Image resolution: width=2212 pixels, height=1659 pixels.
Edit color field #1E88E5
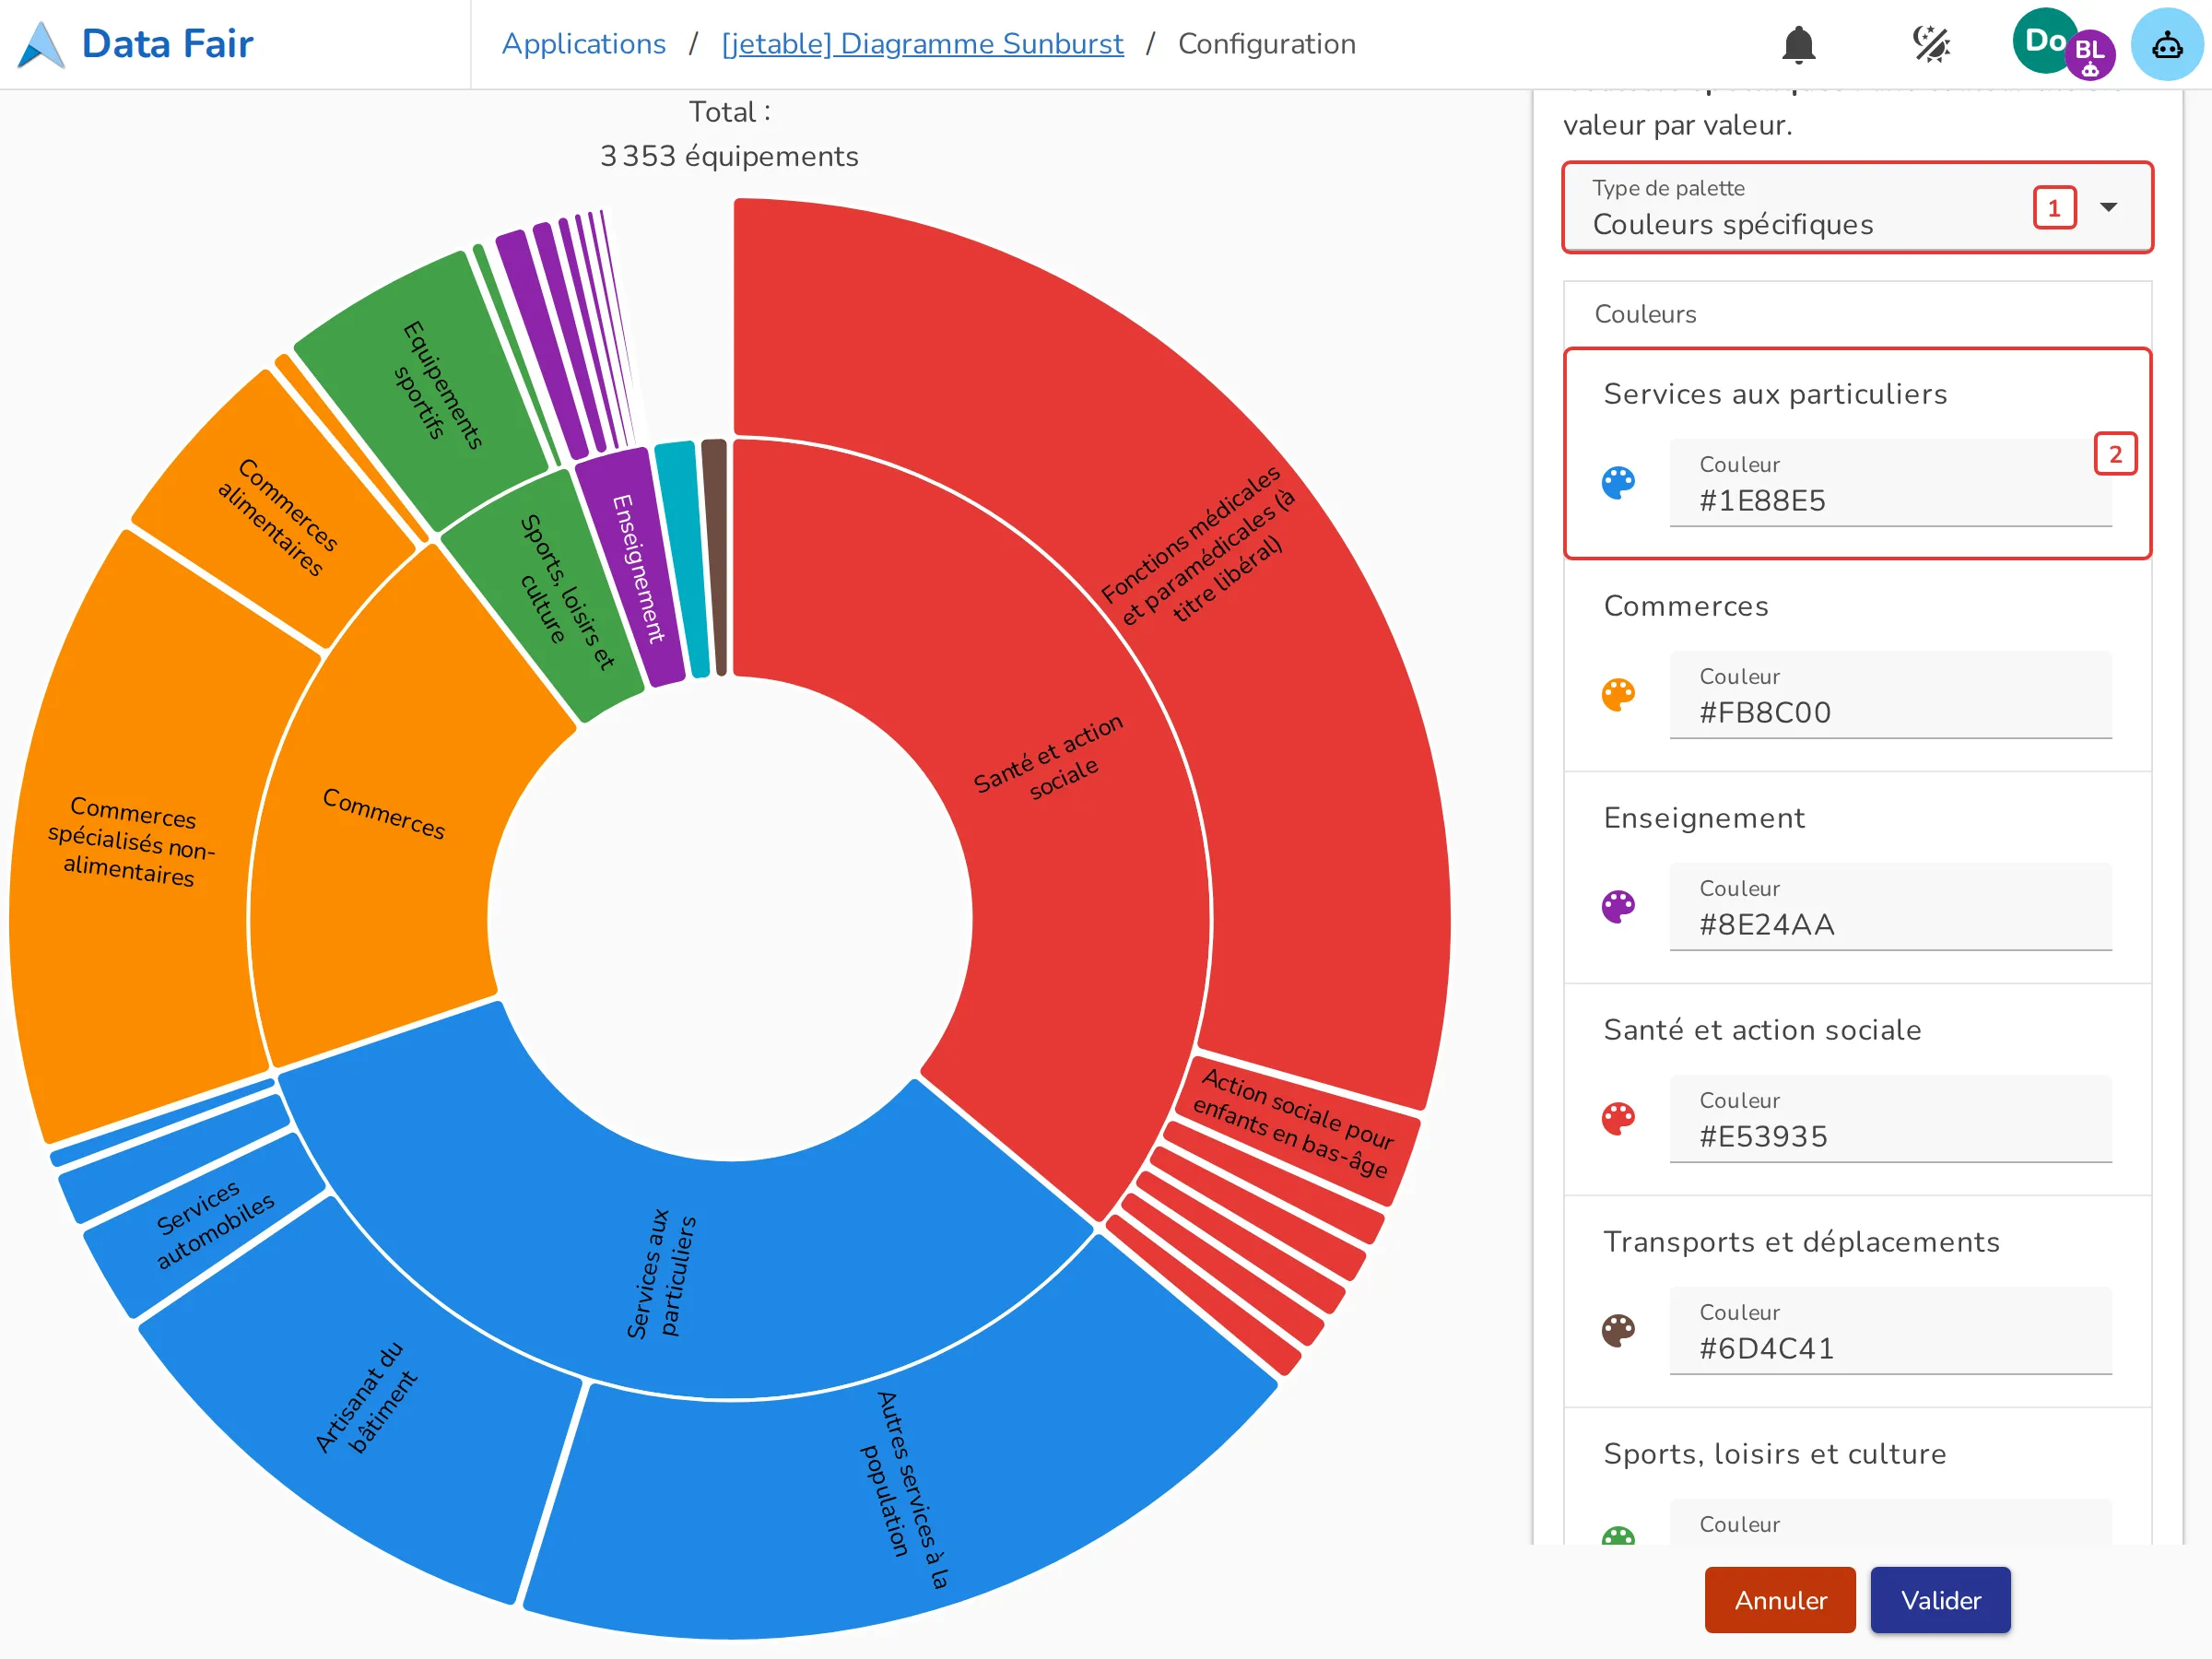(x=1890, y=483)
